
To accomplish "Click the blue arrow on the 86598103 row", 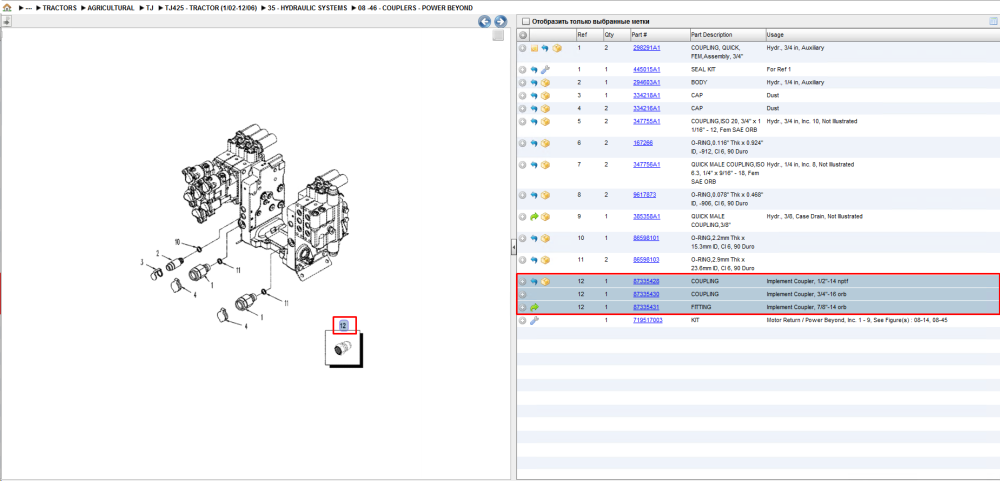I will tap(534, 260).
